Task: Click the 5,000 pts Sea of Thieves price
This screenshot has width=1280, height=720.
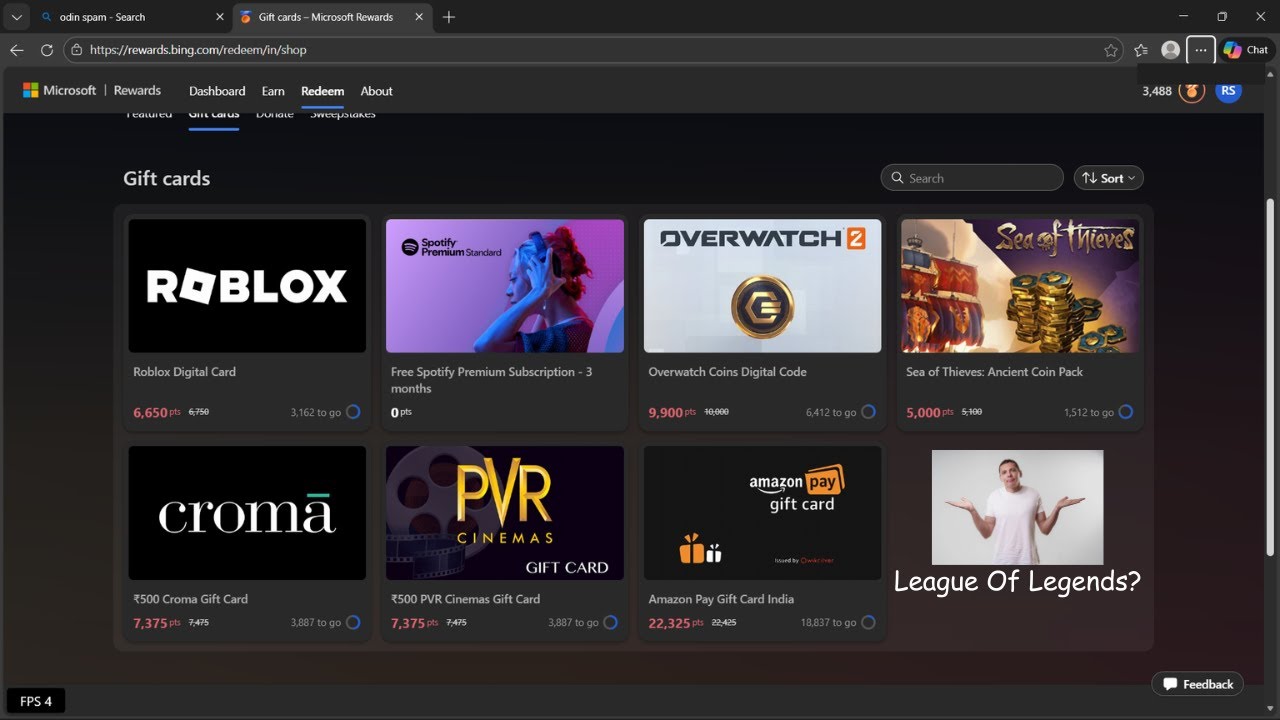Action: 930,412
